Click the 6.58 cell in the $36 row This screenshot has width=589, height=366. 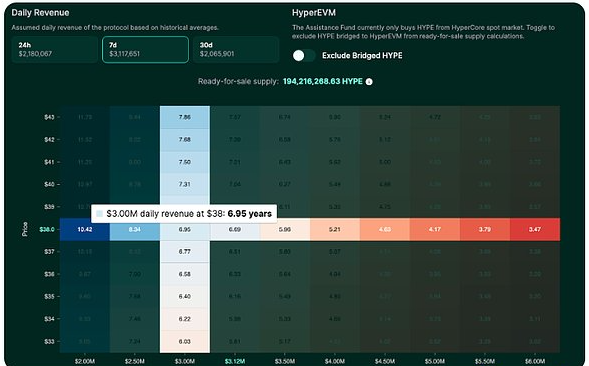(x=185, y=274)
